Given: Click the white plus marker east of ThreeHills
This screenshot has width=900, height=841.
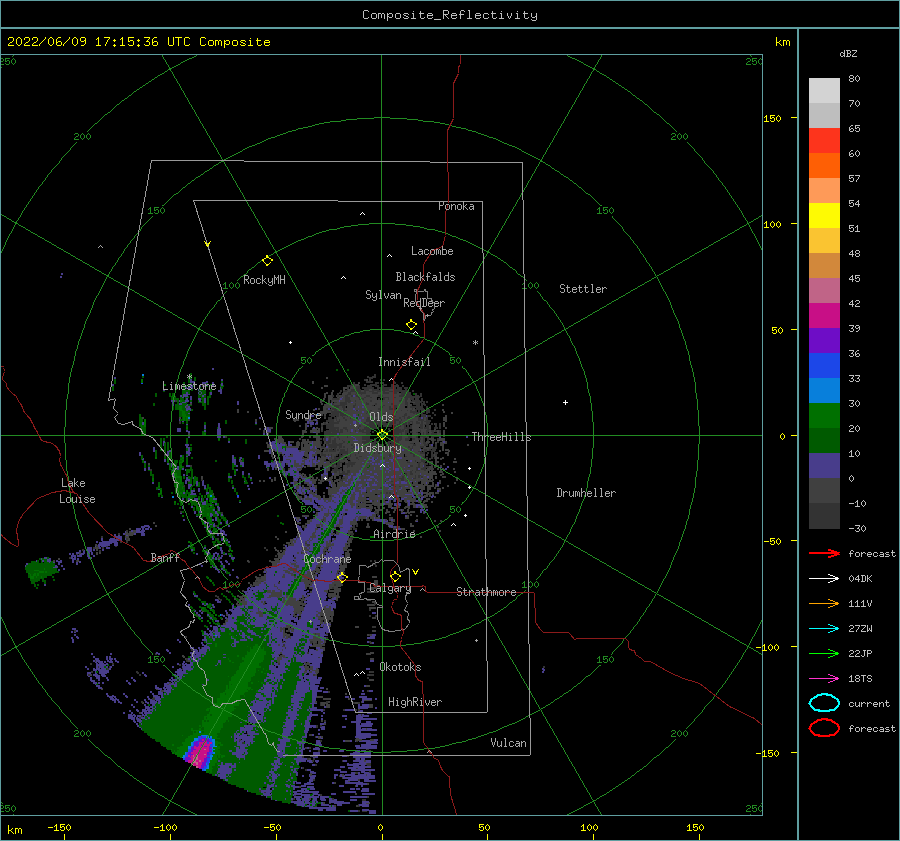Looking at the screenshot, I should (565, 402).
